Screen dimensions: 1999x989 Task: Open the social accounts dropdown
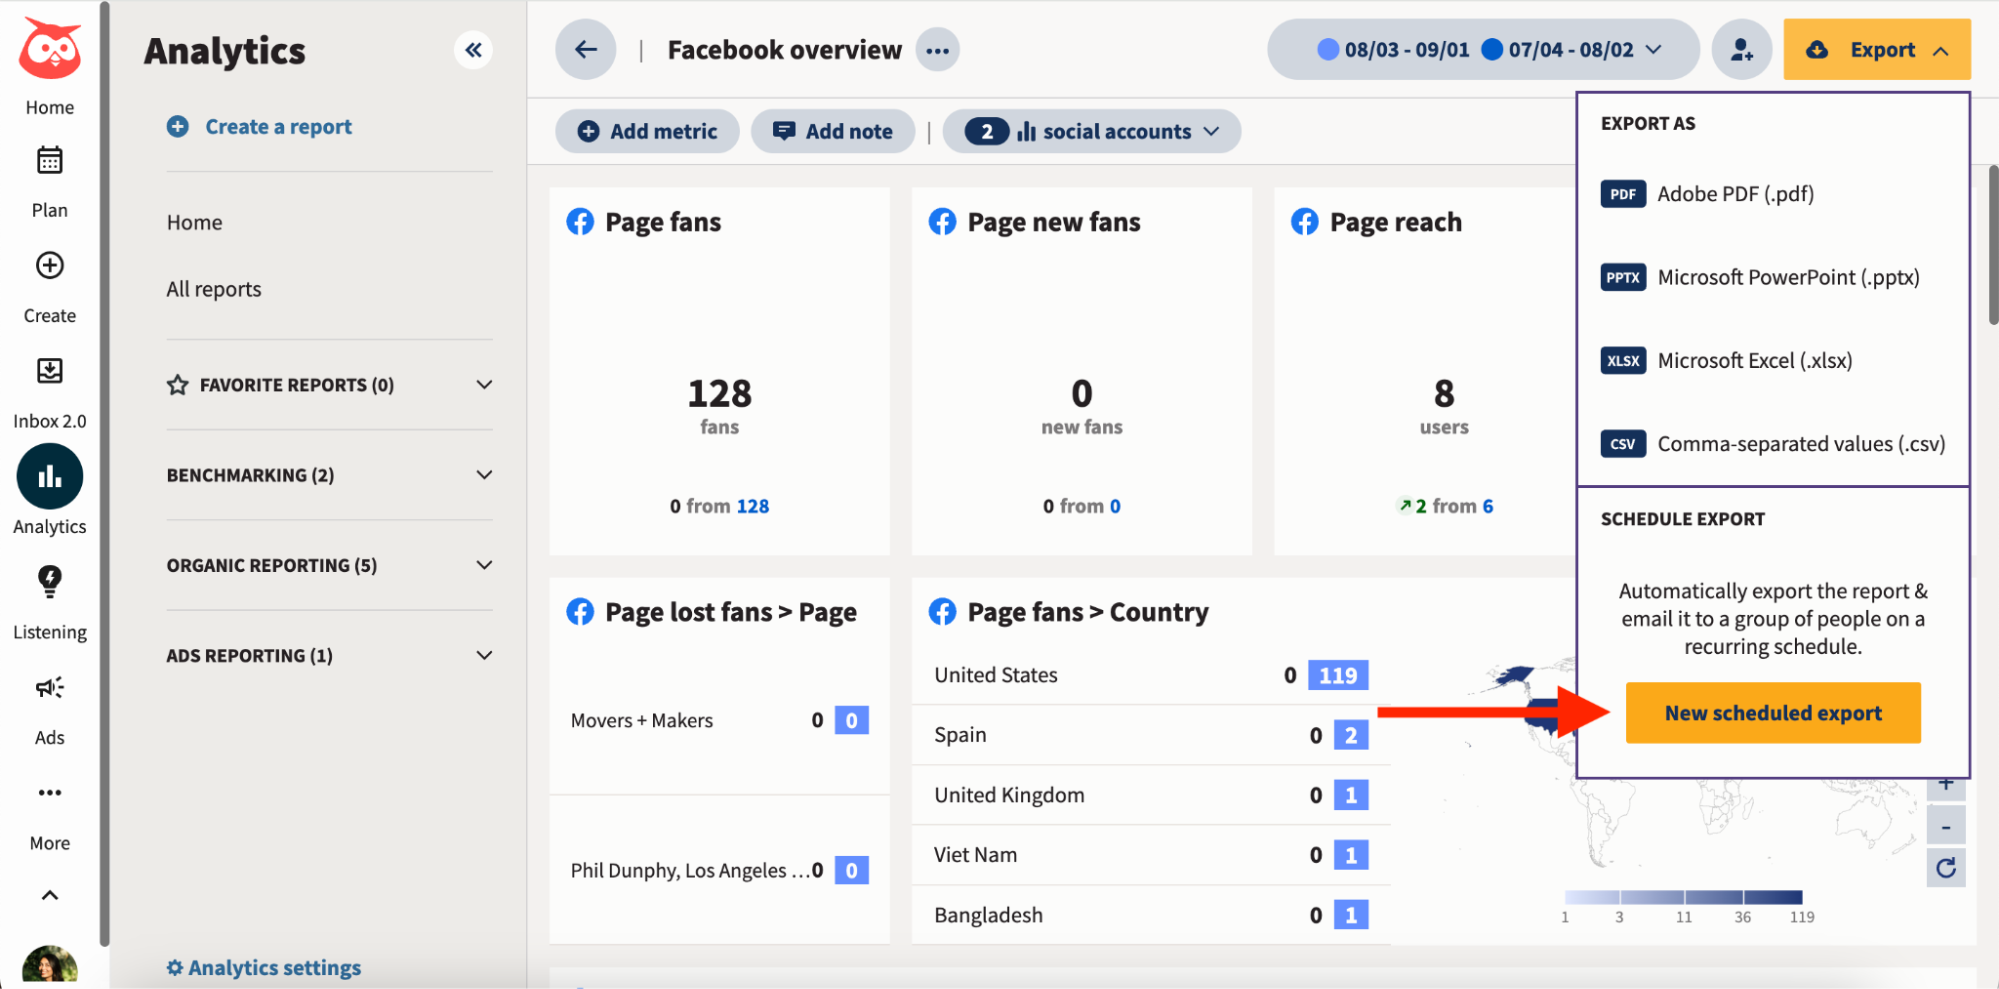pyautogui.click(x=1091, y=131)
